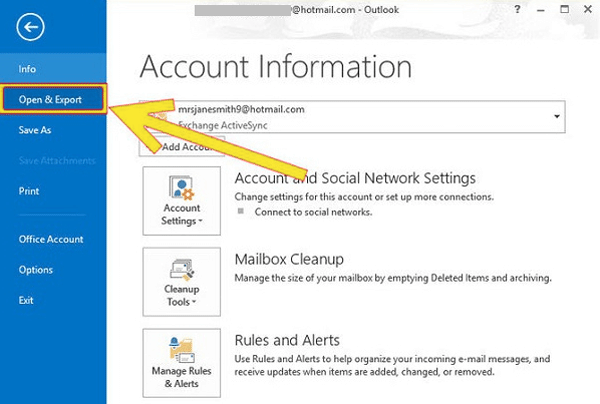Close the Outlook window
The height and width of the screenshot is (404, 600).
[588, 9]
